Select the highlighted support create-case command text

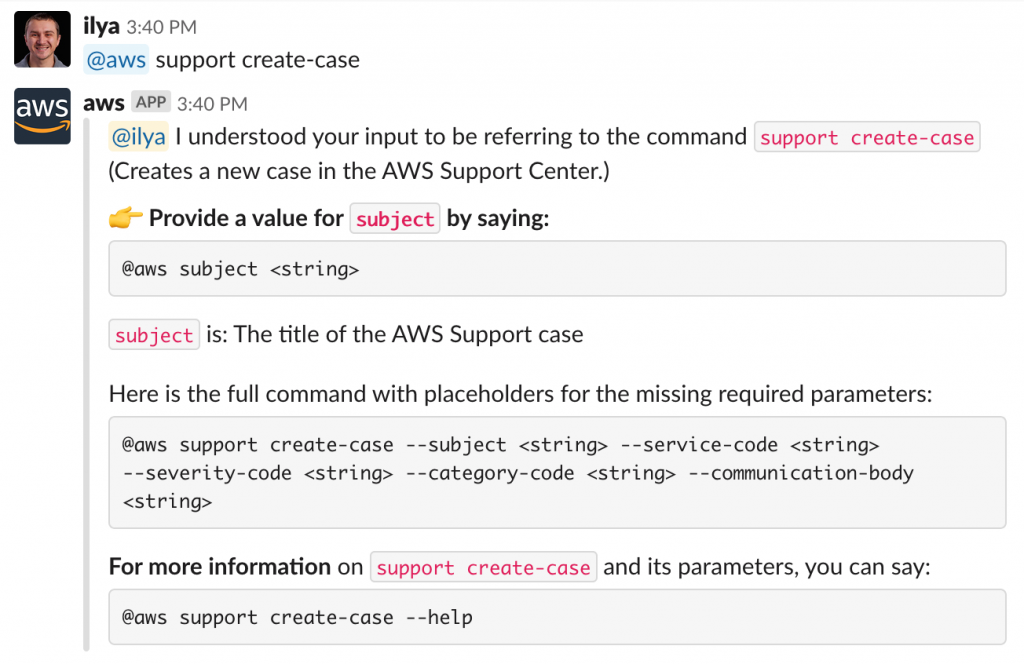click(866, 136)
